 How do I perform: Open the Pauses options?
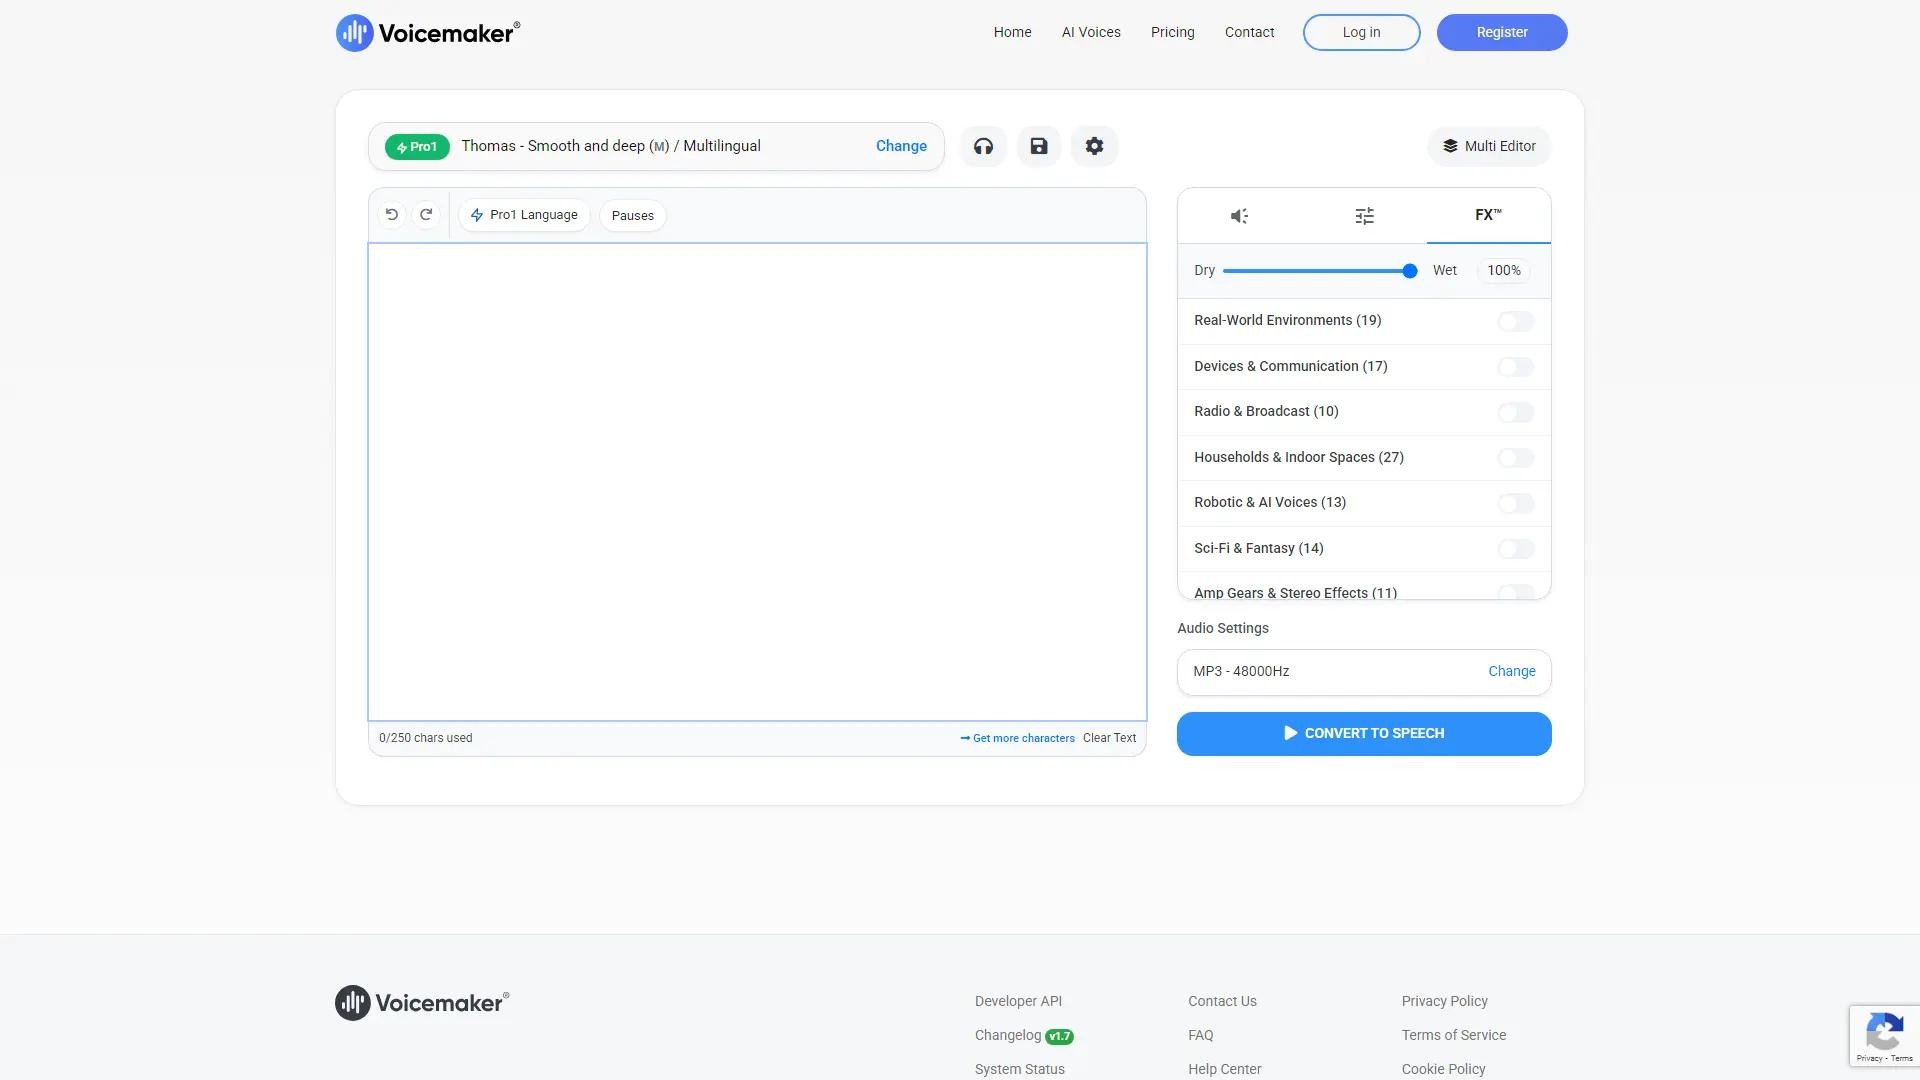click(x=632, y=215)
